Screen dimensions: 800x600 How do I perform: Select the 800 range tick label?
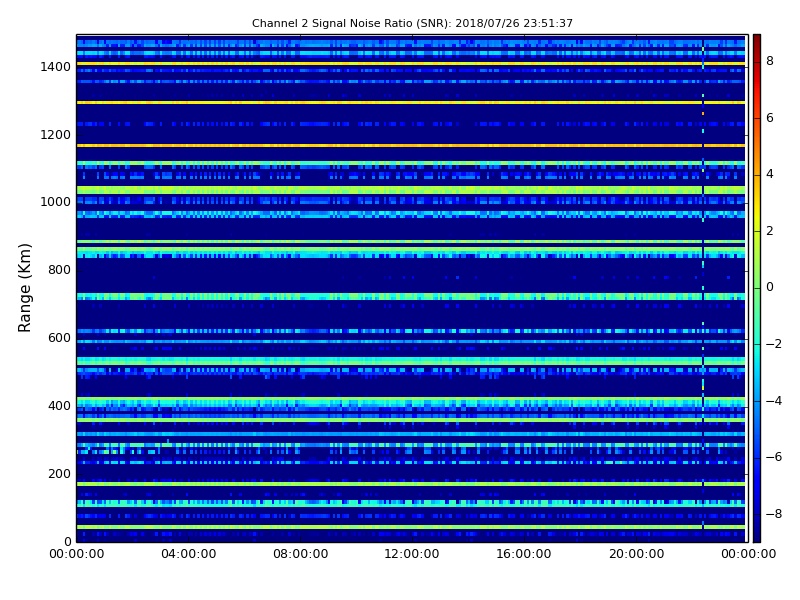tap(59, 270)
